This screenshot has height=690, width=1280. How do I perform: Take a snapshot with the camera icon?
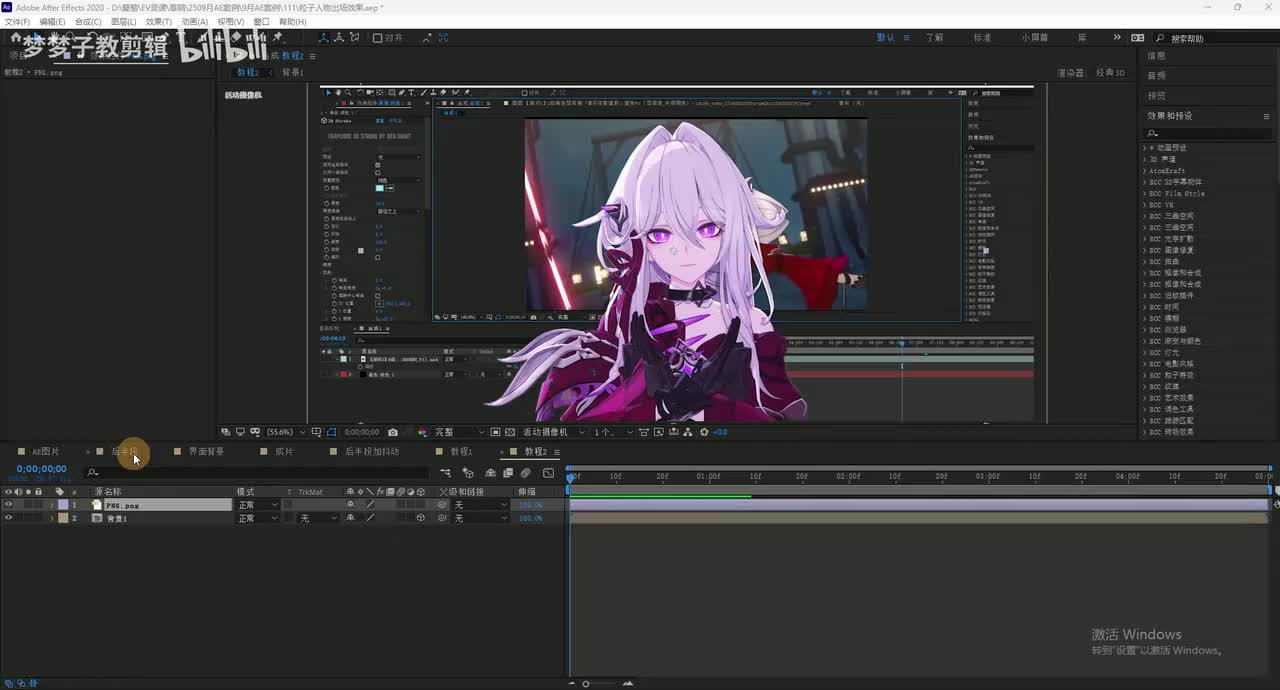point(392,432)
